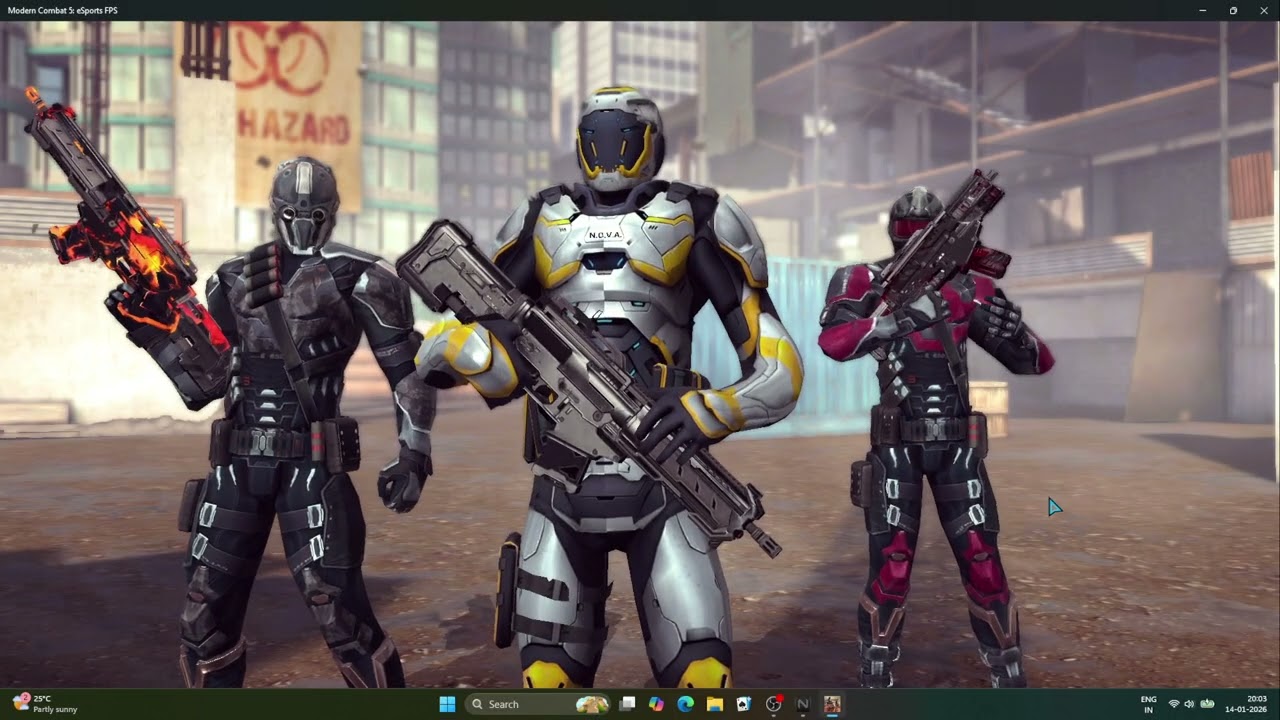1280x720 pixels.
Task: Open the Windows Start menu
Action: coord(447,704)
